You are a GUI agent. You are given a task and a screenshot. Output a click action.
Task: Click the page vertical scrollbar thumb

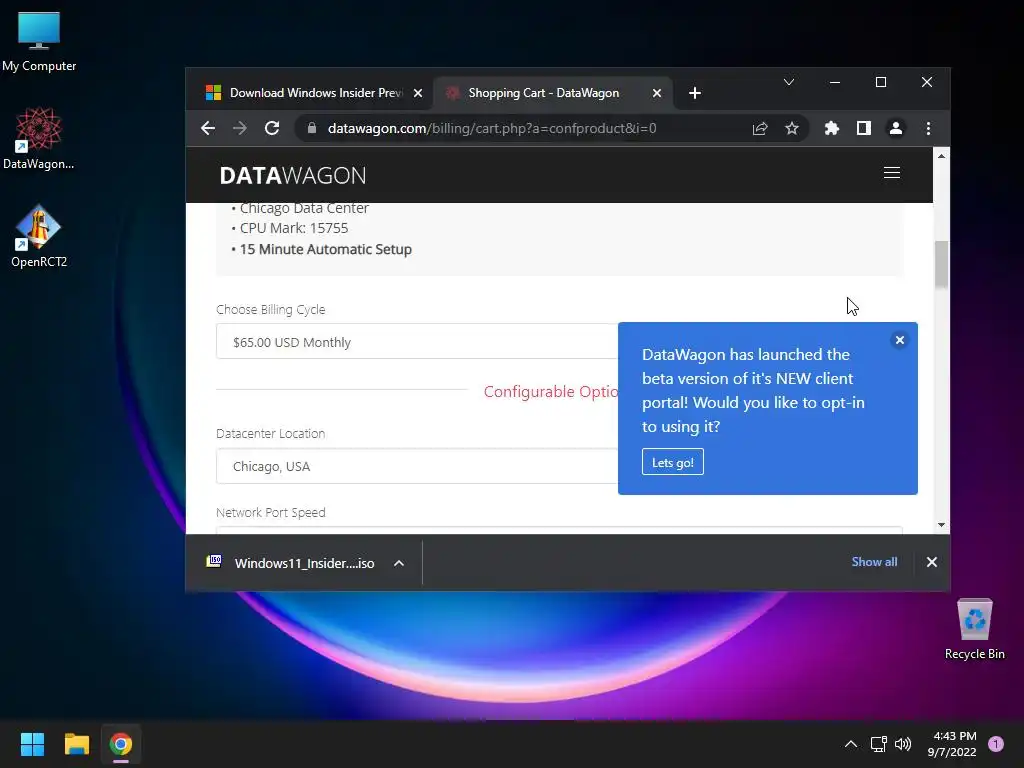(941, 264)
